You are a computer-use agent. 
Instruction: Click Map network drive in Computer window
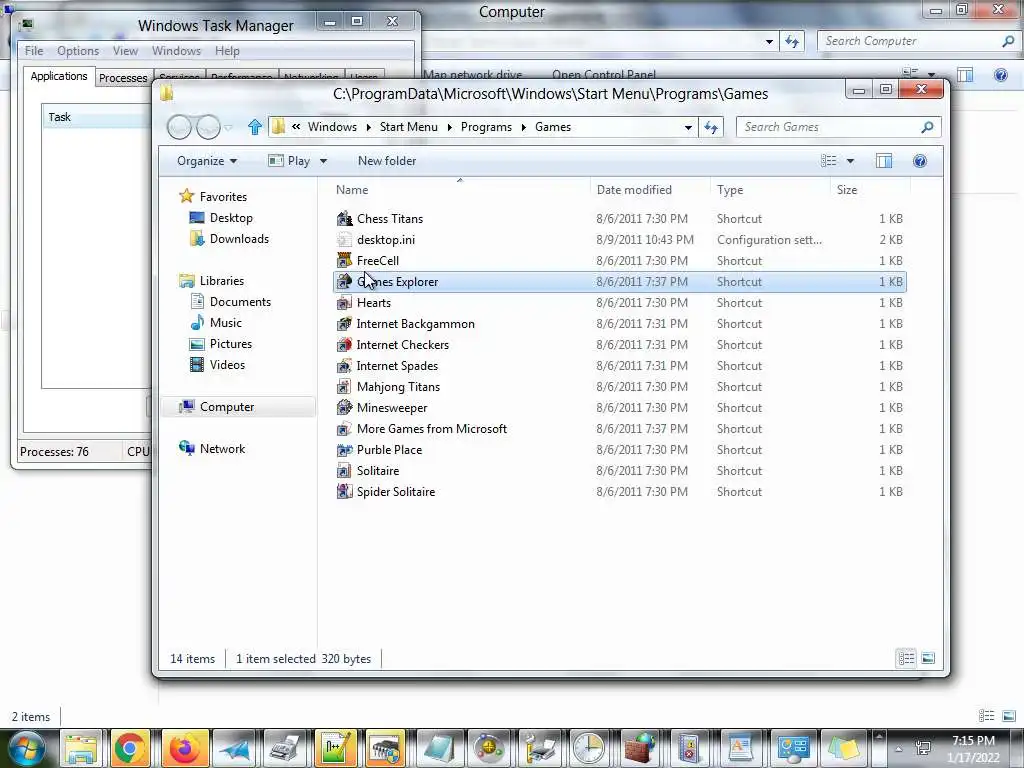[x=472, y=74]
